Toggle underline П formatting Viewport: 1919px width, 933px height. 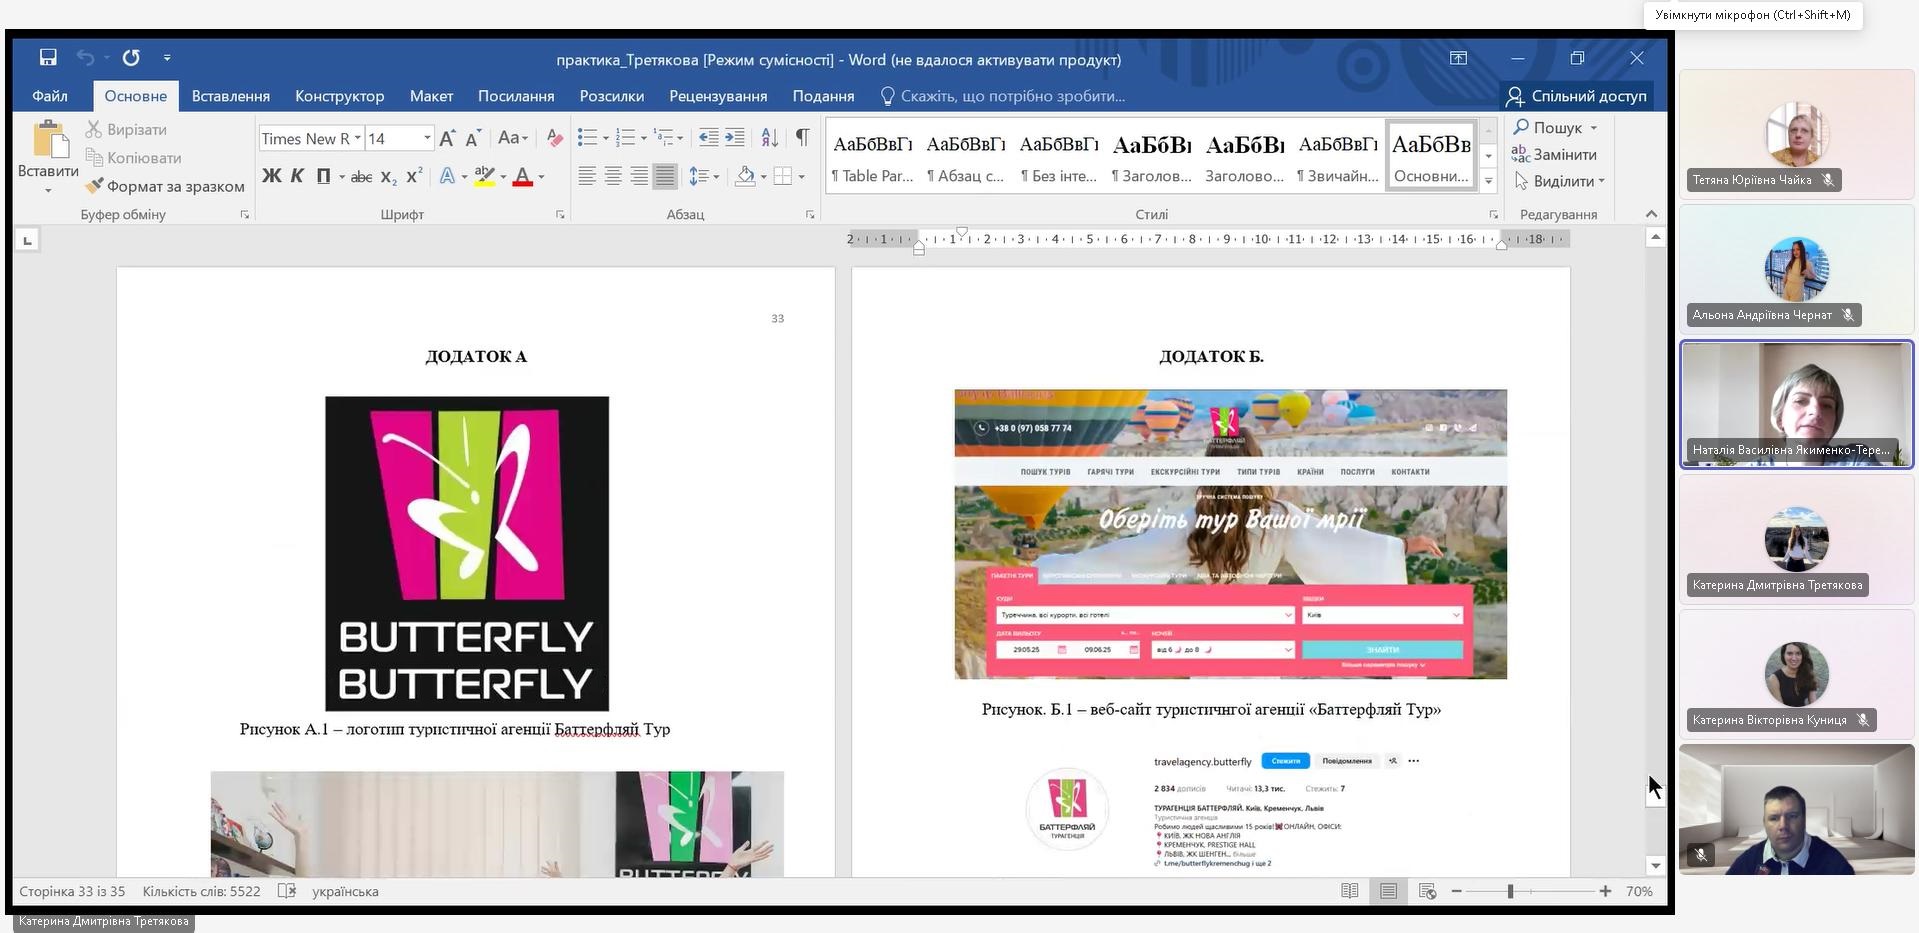tap(323, 177)
